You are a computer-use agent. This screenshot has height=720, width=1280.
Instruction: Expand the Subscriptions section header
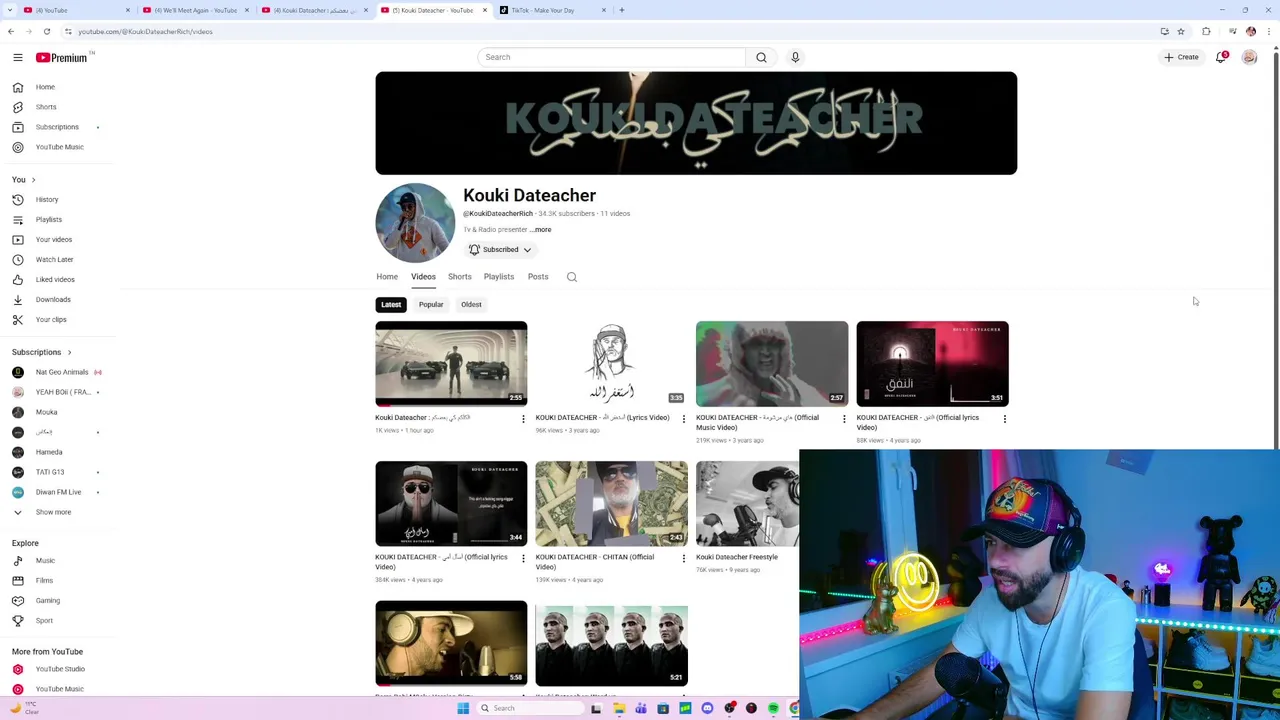42,352
